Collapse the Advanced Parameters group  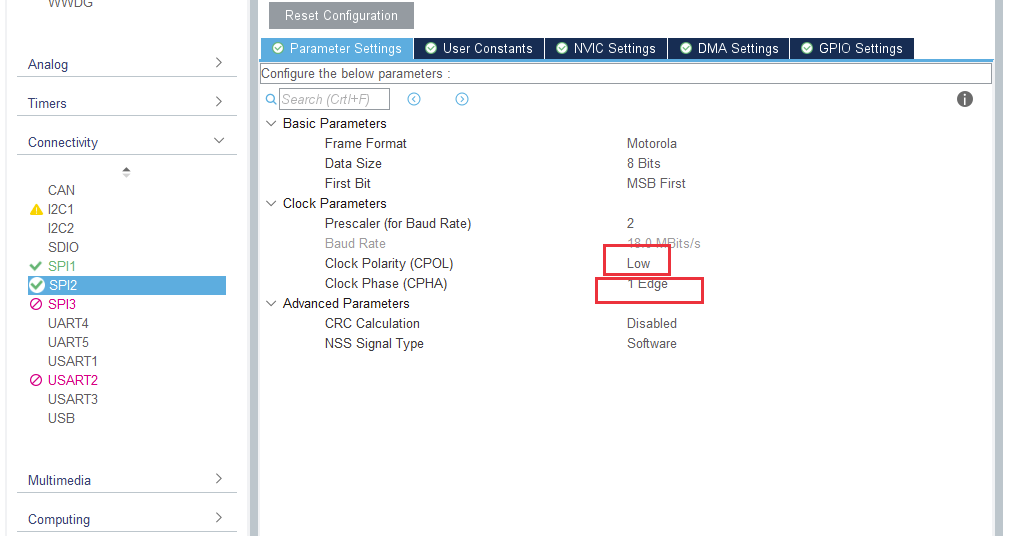click(271, 304)
